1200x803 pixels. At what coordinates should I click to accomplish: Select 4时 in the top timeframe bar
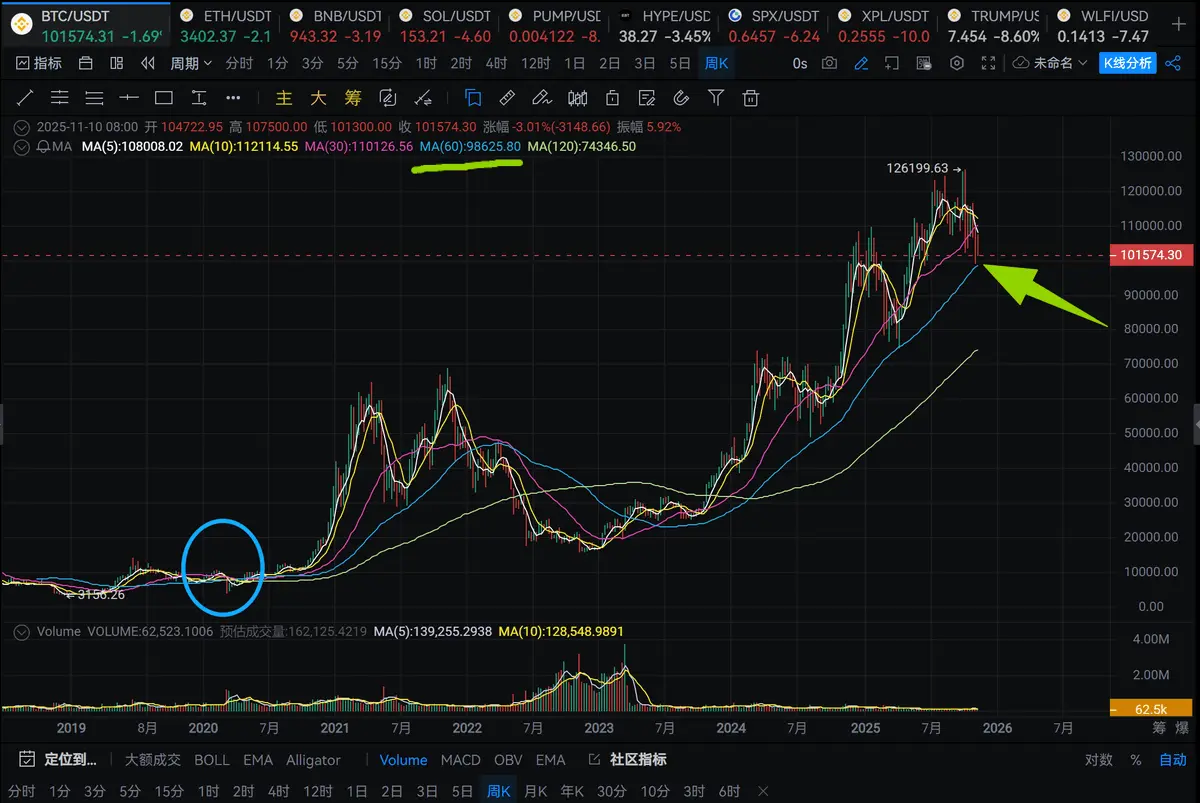(x=496, y=63)
